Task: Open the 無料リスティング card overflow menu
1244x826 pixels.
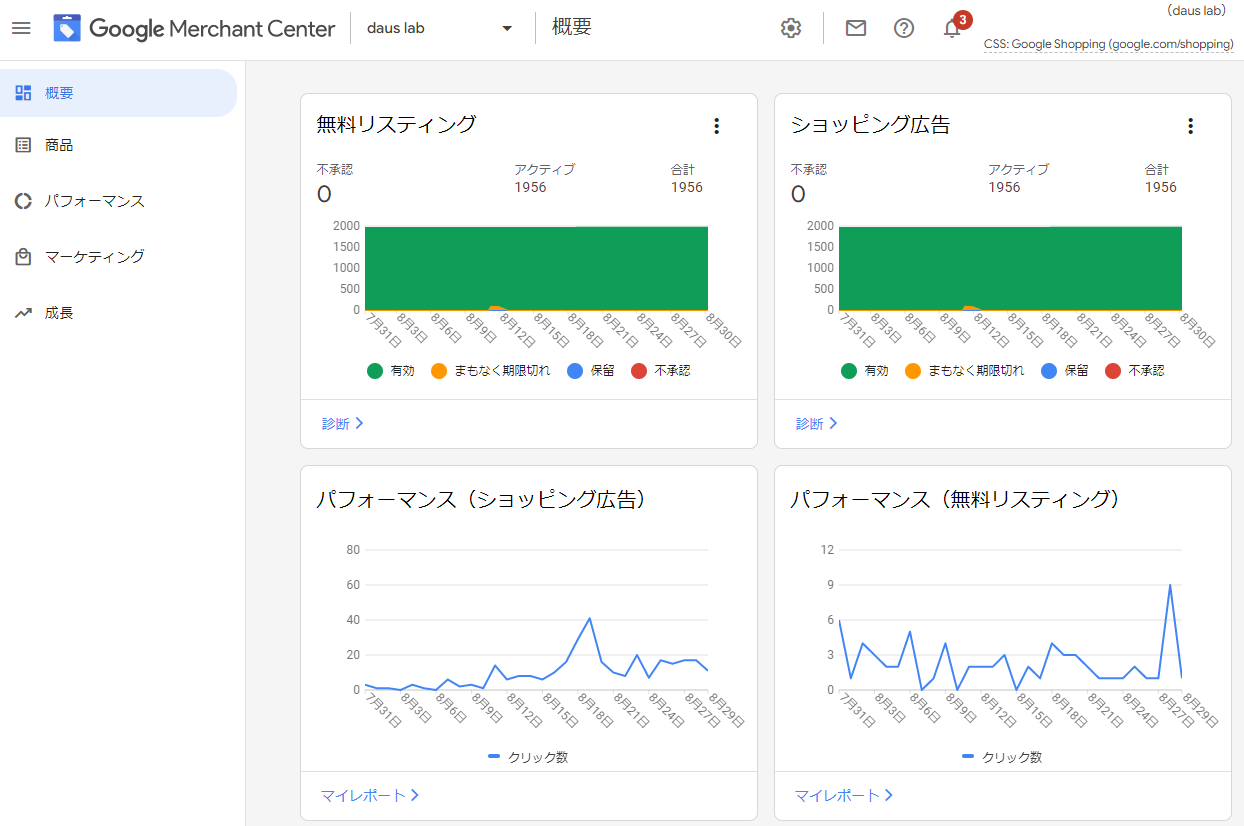Action: pyautogui.click(x=717, y=126)
